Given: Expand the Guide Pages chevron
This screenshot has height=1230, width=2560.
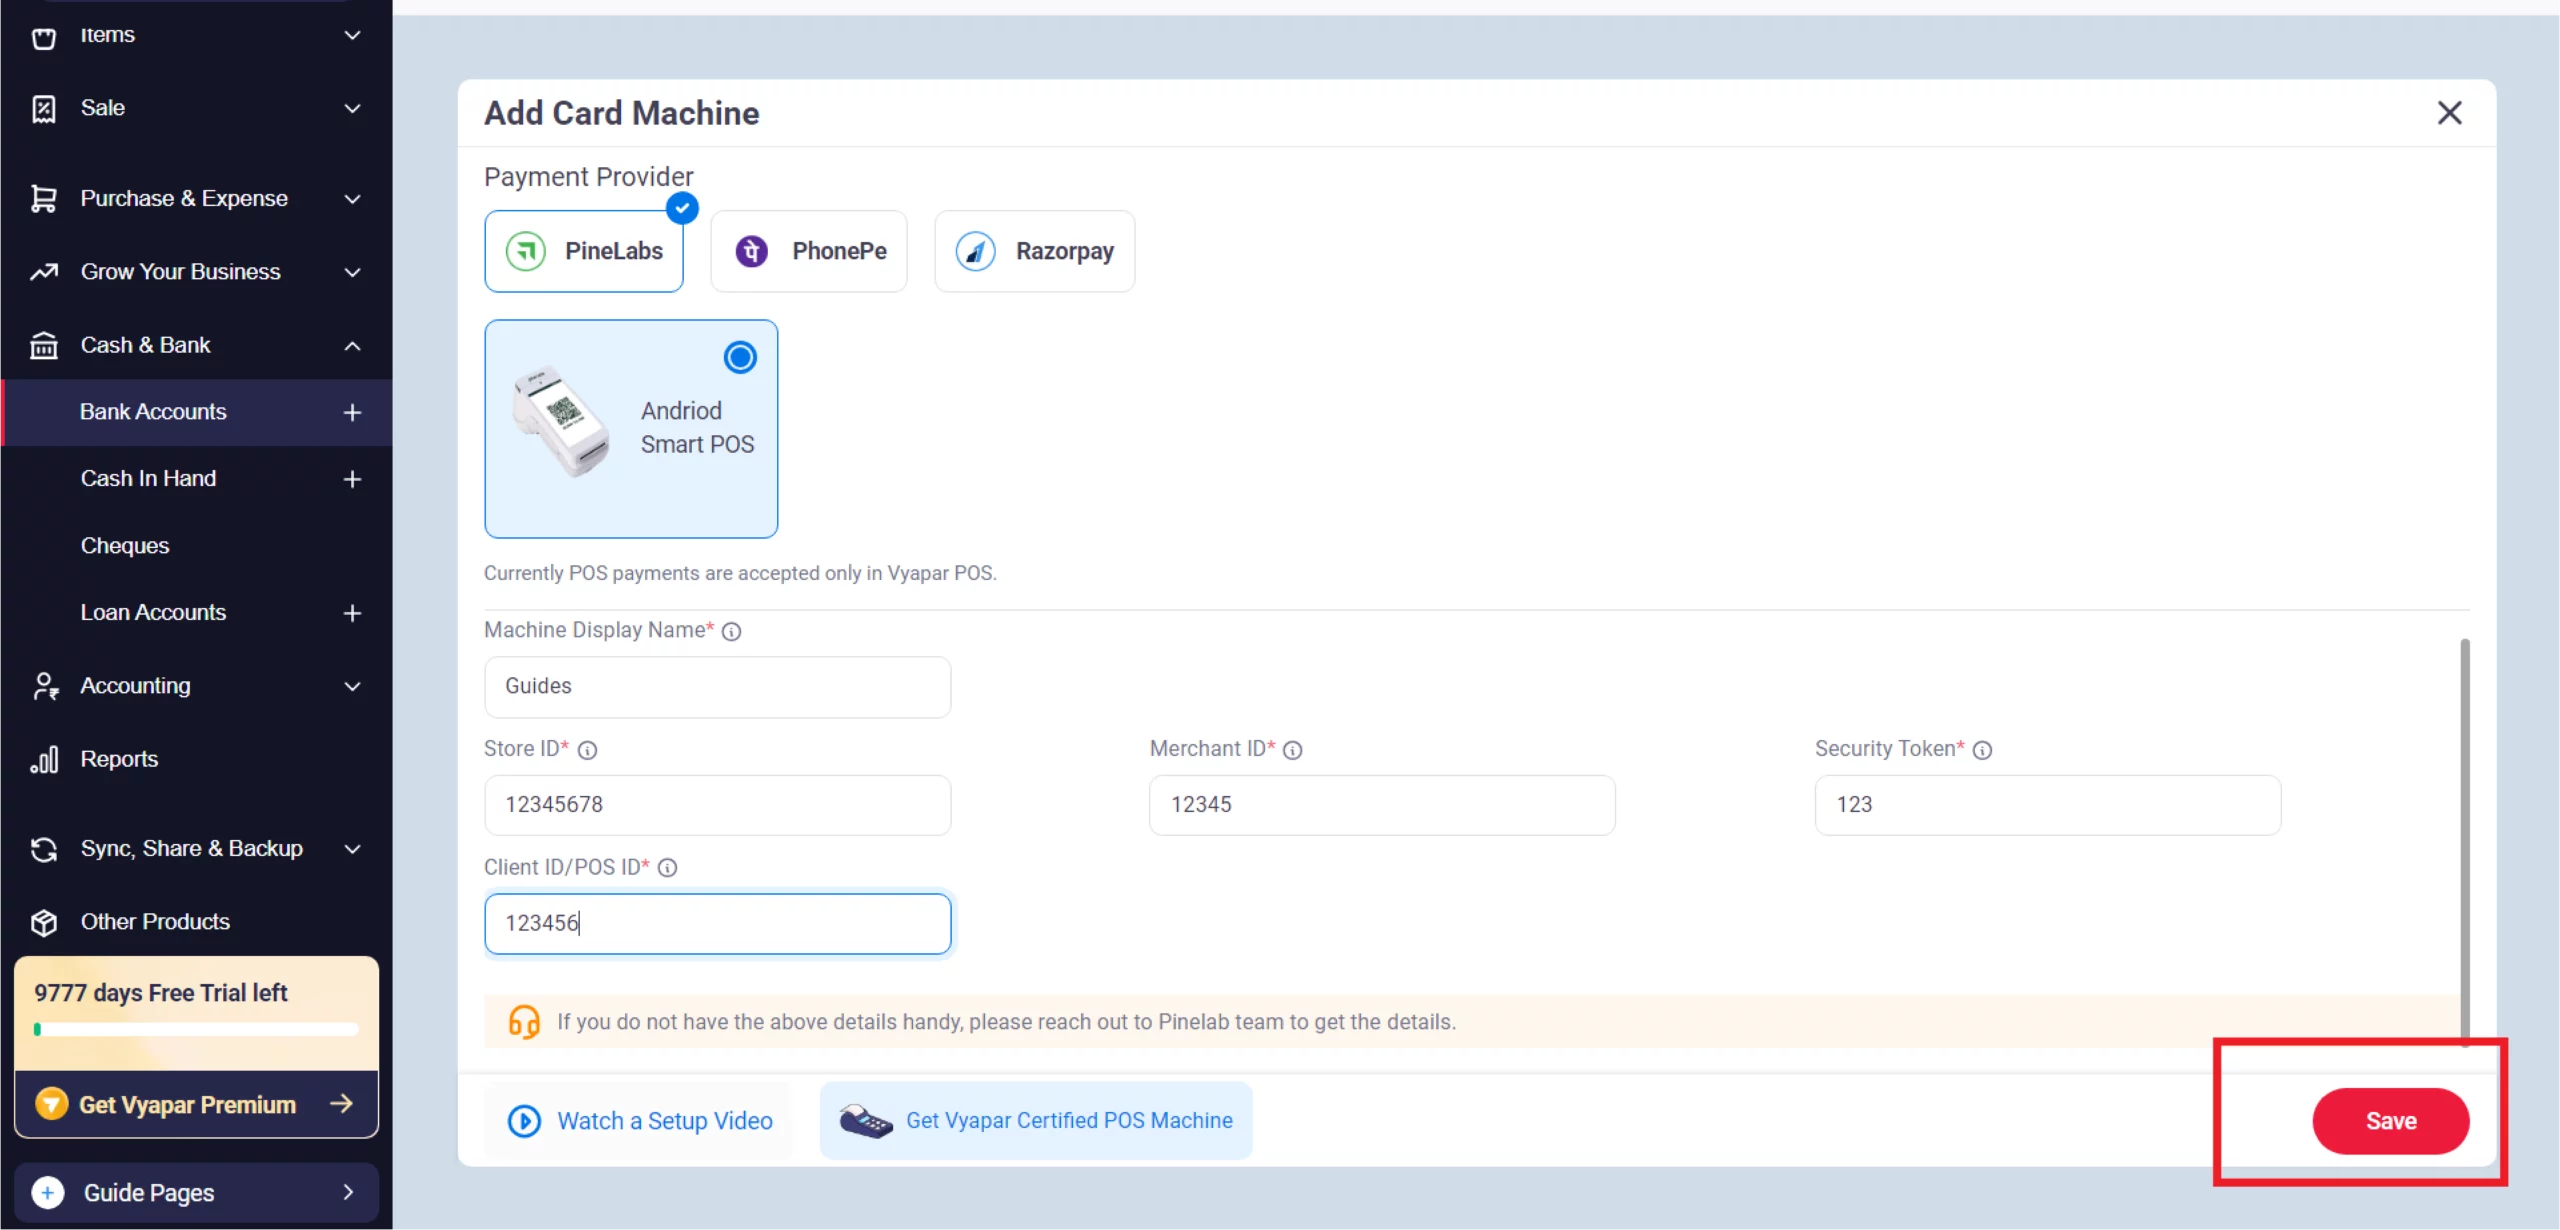Looking at the screenshot, I should [x=348, y=1192].
